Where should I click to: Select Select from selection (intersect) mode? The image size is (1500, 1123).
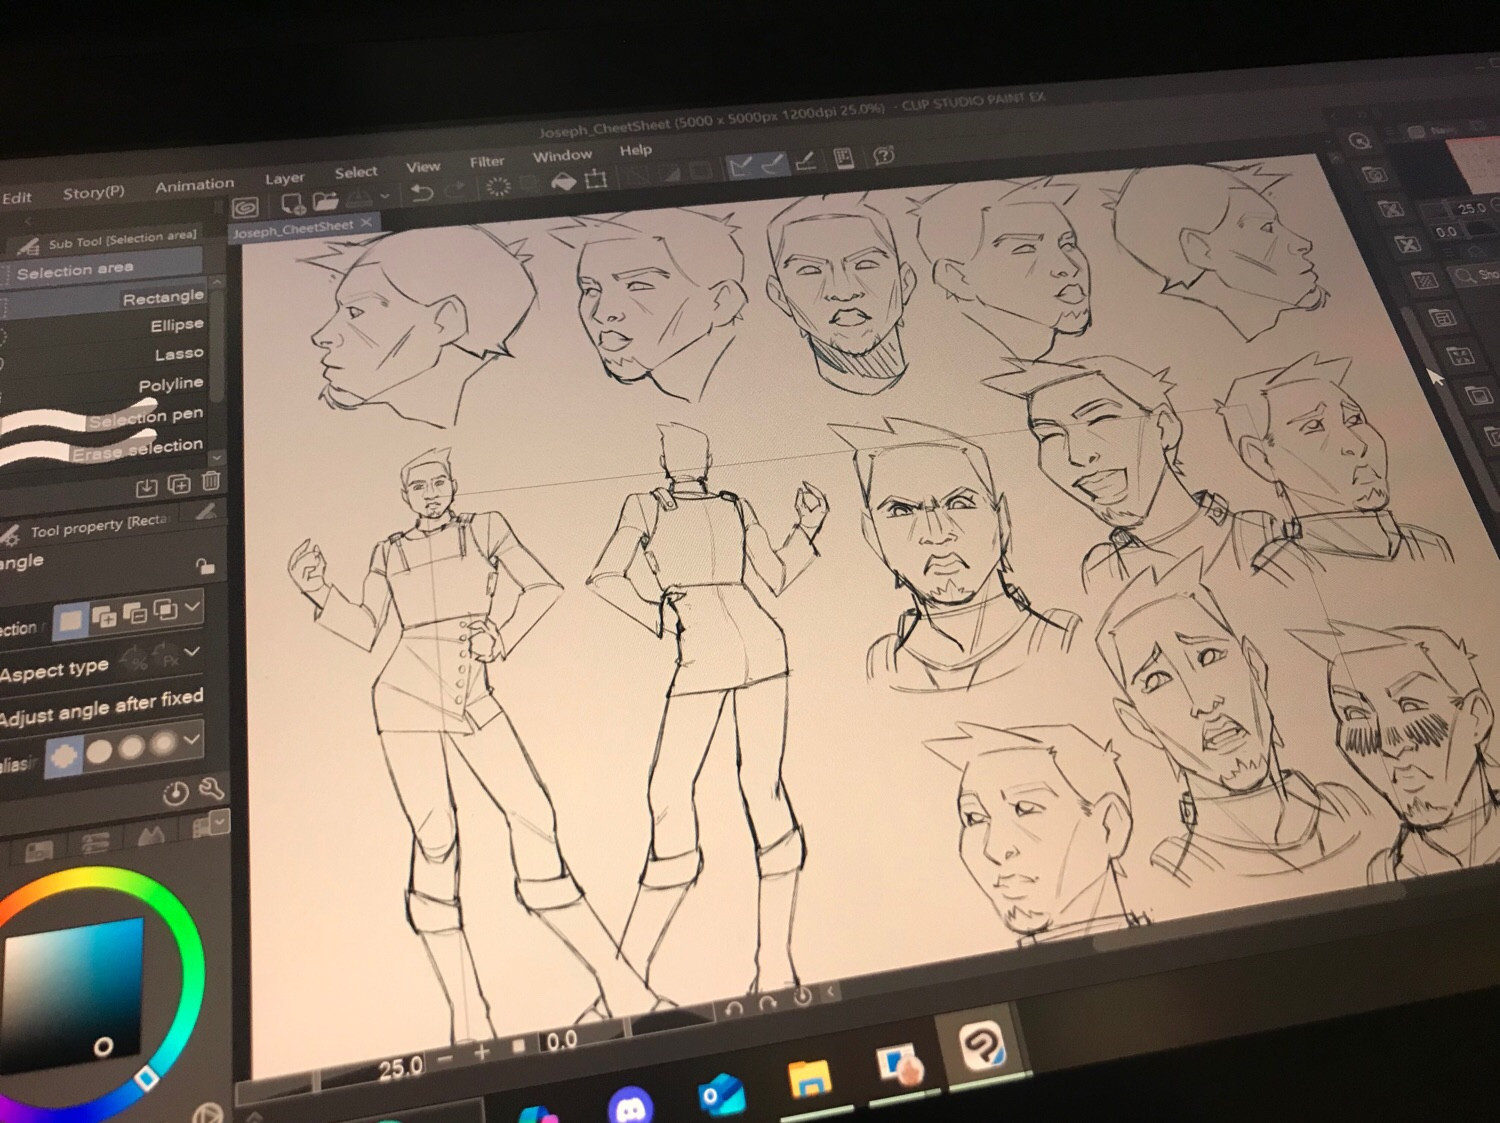pos(166,609)
